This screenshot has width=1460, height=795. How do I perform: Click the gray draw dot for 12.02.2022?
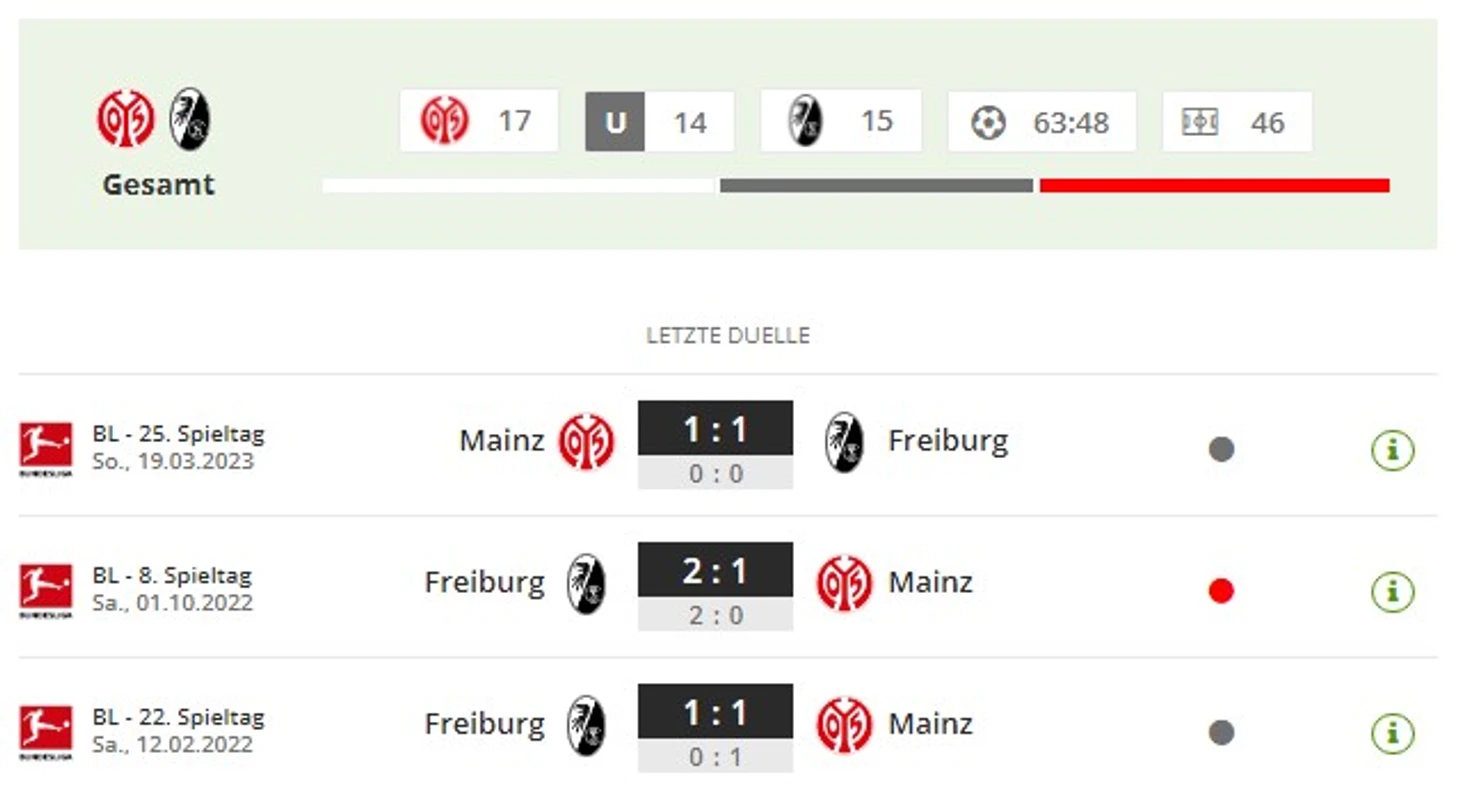[1221, 733]
